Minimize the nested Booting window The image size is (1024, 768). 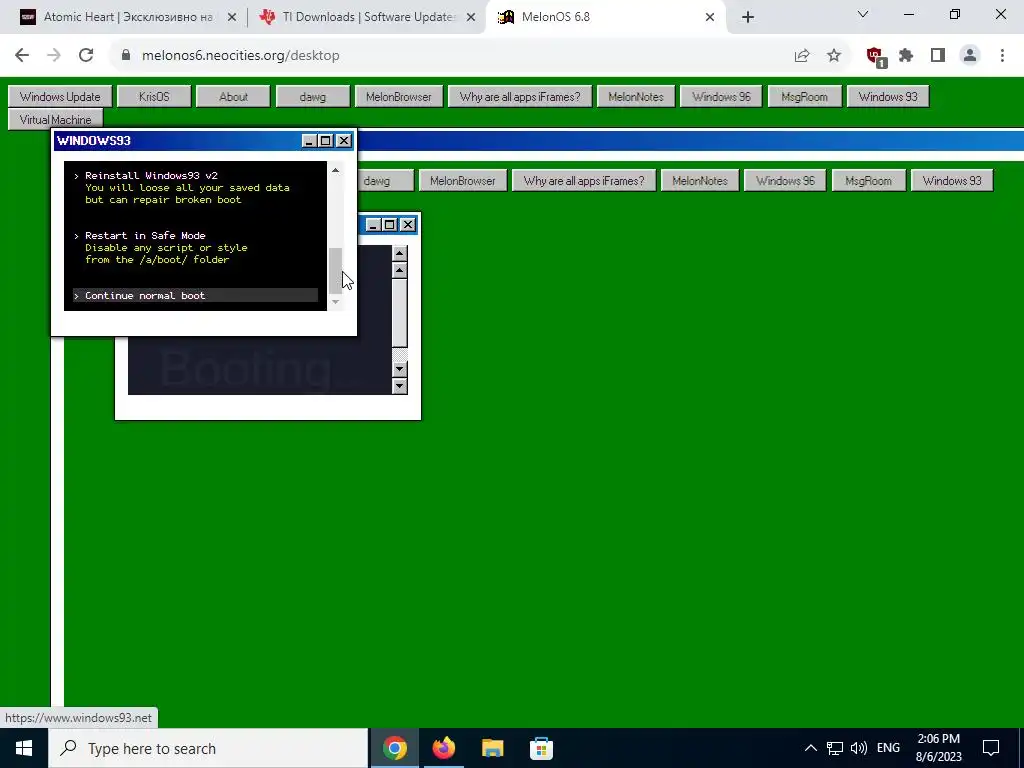[x=374, y=225]
